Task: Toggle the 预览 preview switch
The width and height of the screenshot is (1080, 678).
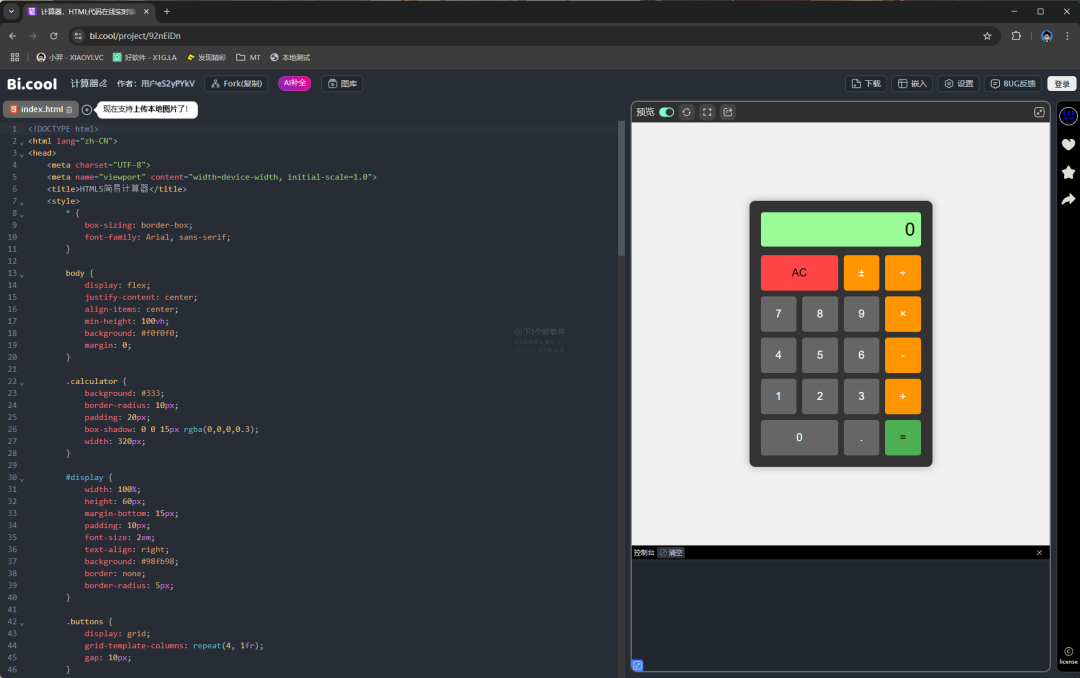Action: 666,112
